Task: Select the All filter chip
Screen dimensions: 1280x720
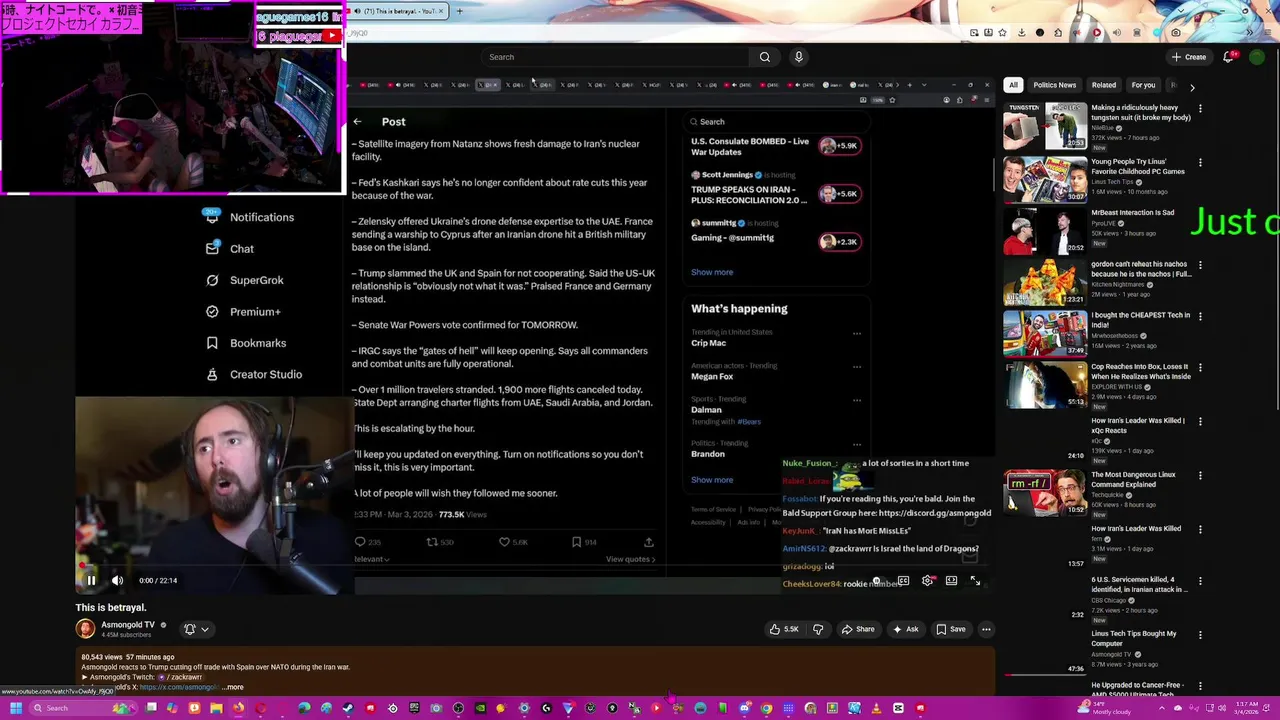Action: click(x=1013, y=85)
